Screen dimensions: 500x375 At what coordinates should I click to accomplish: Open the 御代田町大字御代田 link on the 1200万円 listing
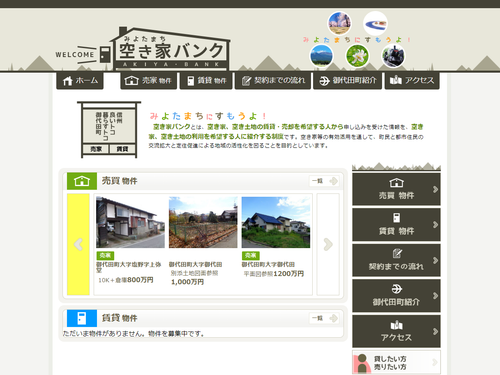268,264
